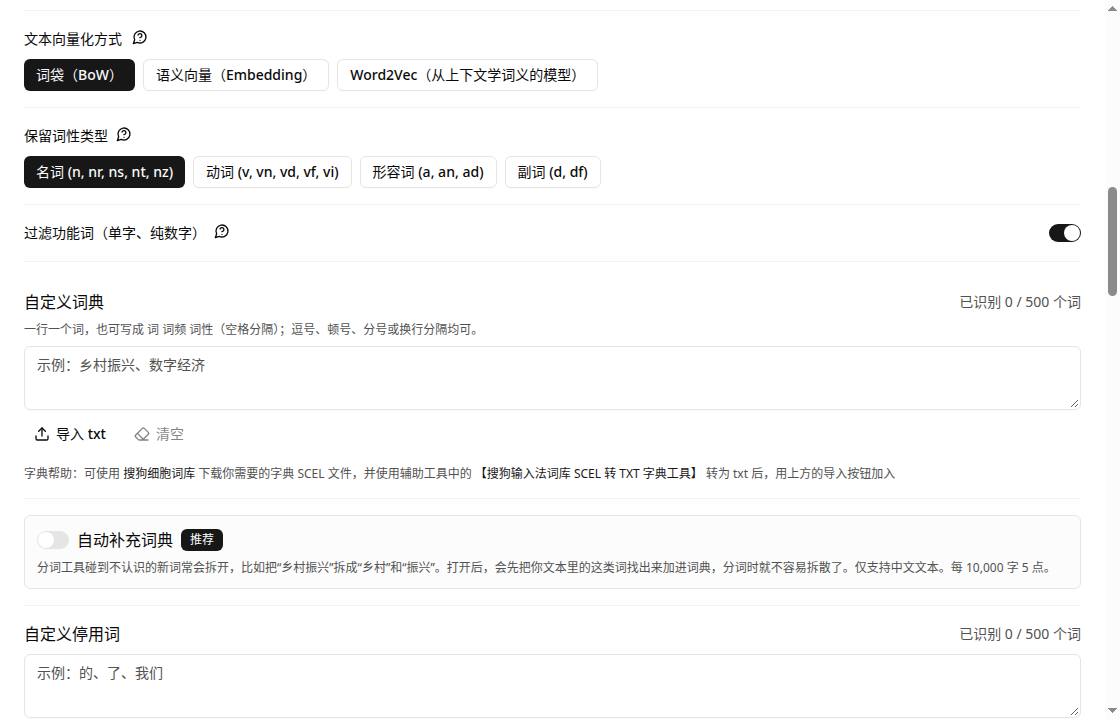Select 语义向量 (Embedding) option
The image size is (1120, 720).
[236, 75]
